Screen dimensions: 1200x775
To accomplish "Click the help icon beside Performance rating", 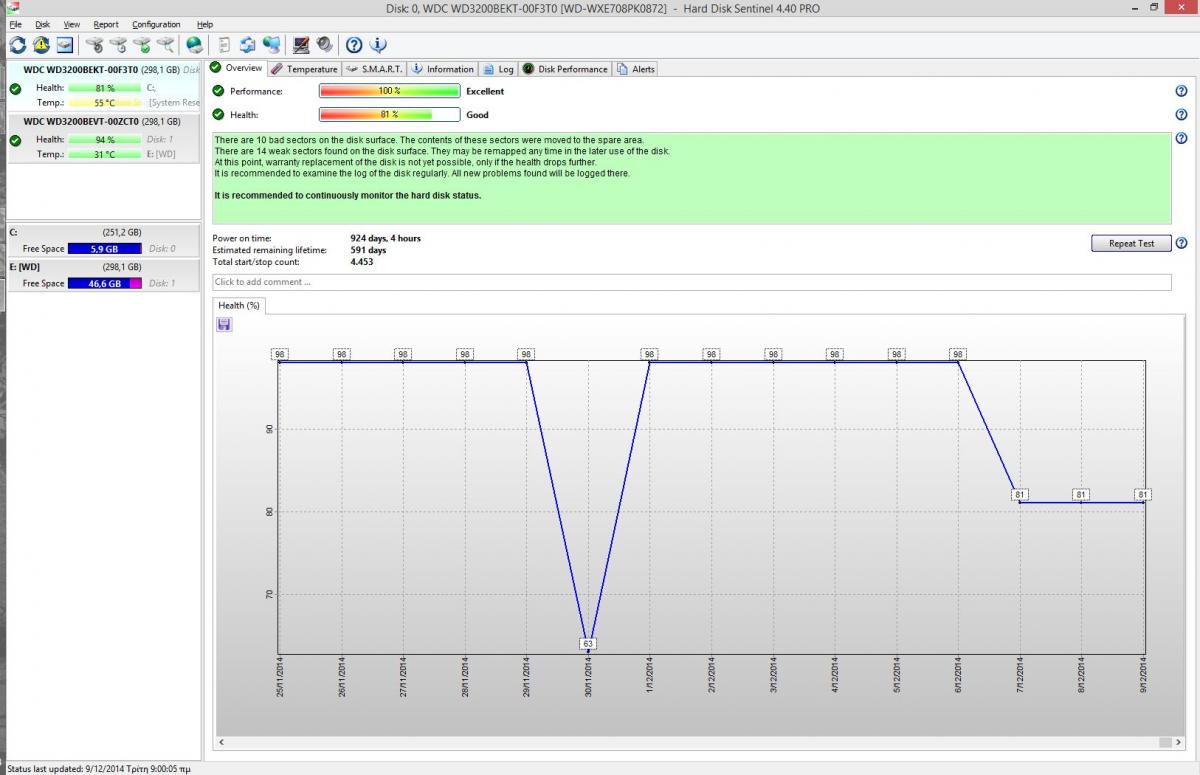I will click(1181, 91).
